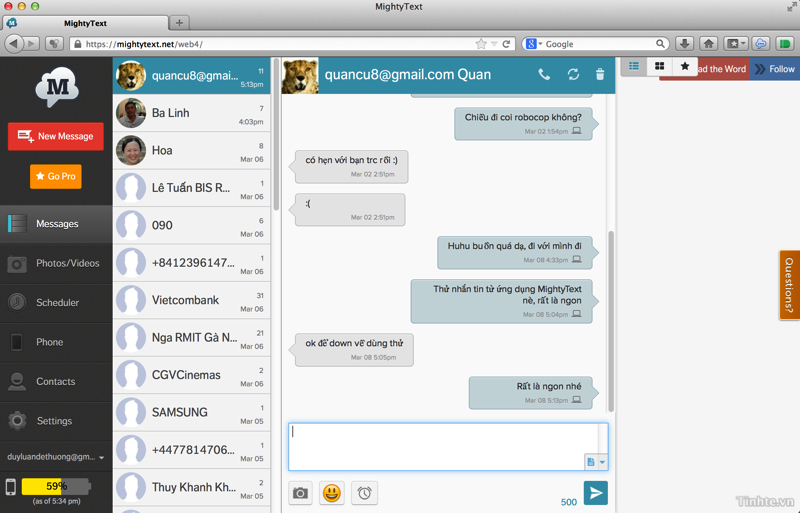Click the conversation scrollbar

(611, 250)
